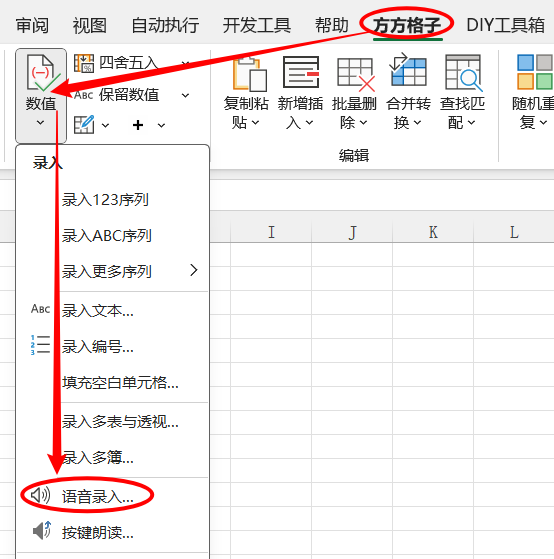Expand the 录入更多序列 submenu arrow

click(x=194, y=271)
